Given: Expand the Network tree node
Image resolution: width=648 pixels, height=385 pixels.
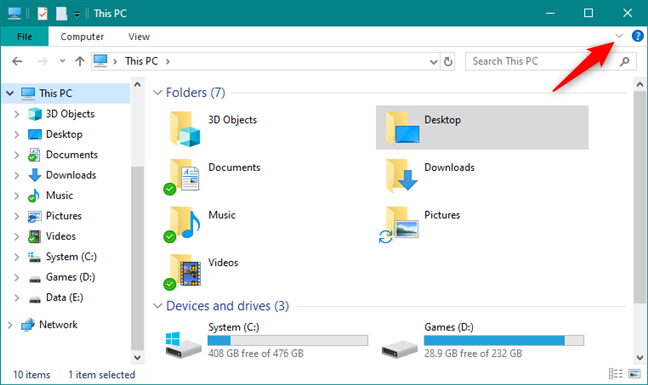Looking at the screenshot, I should tap(10, 325).
